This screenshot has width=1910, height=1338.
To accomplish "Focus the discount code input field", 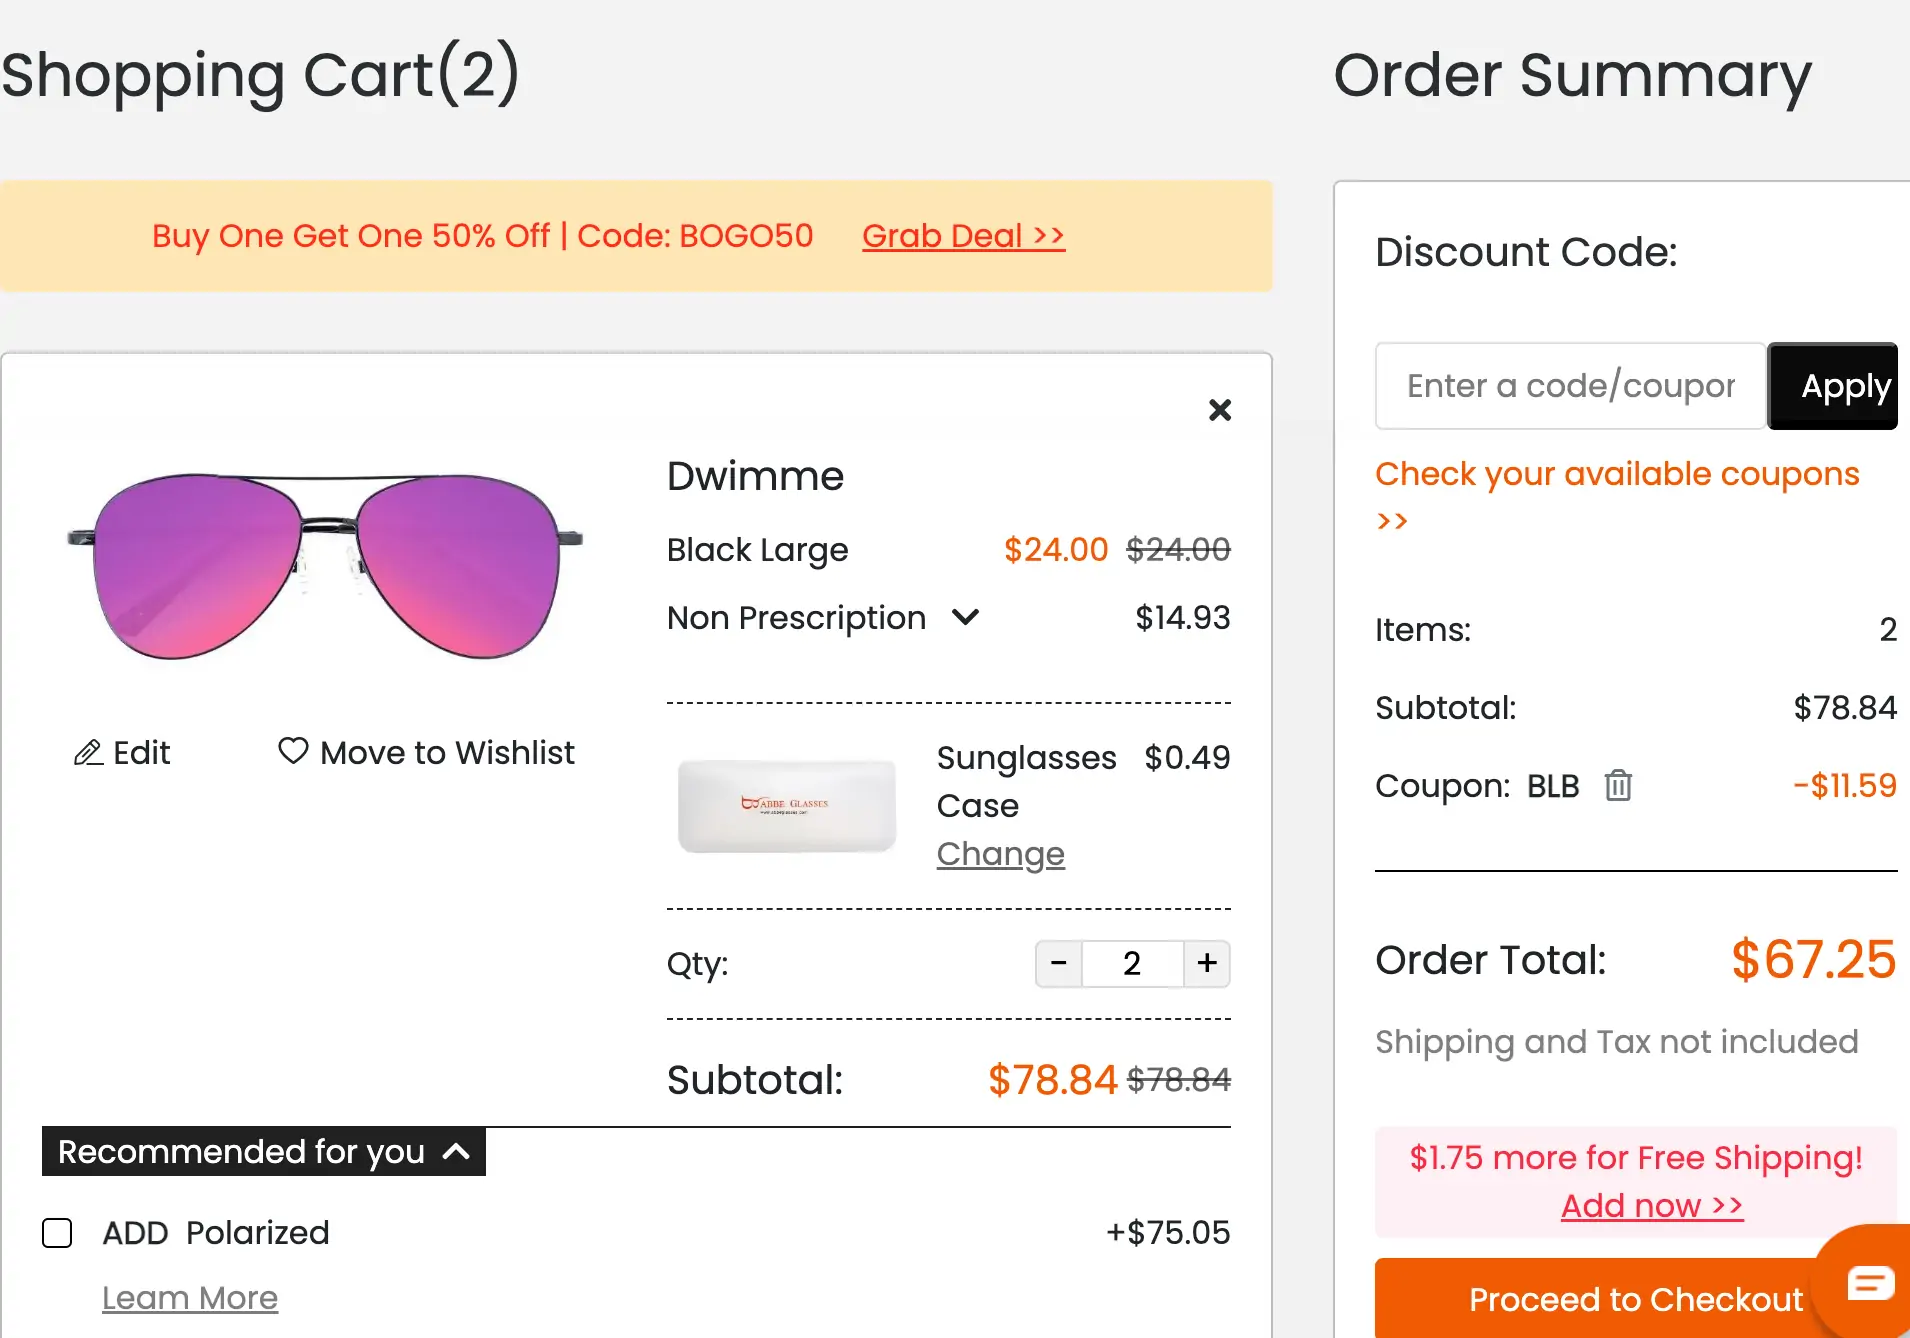I will point(1570,386).
